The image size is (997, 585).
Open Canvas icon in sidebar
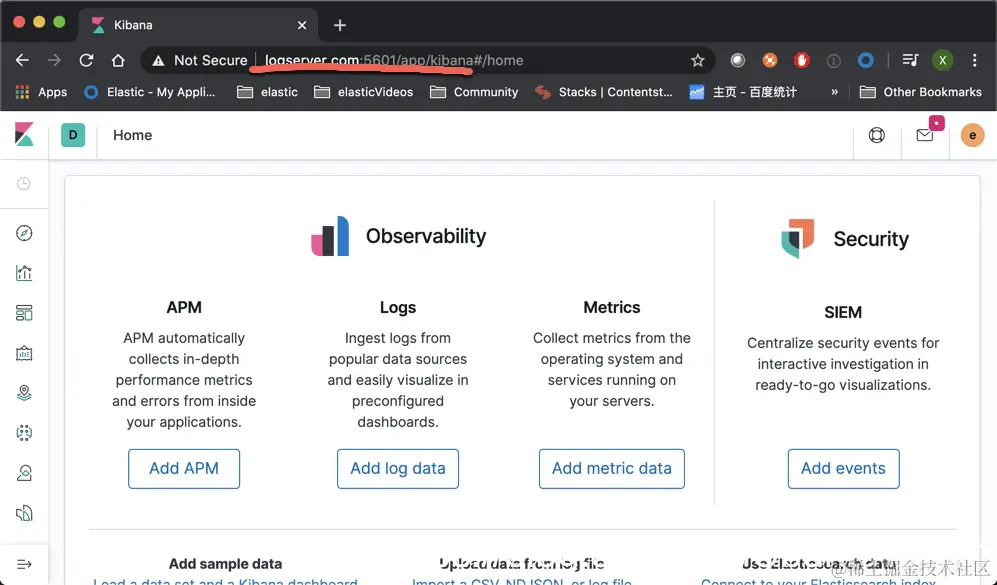pos(24,353)
